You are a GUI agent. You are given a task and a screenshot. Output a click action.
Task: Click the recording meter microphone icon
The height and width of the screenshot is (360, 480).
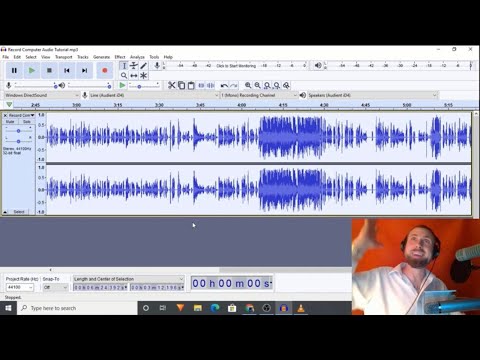[x=157, y=65]
